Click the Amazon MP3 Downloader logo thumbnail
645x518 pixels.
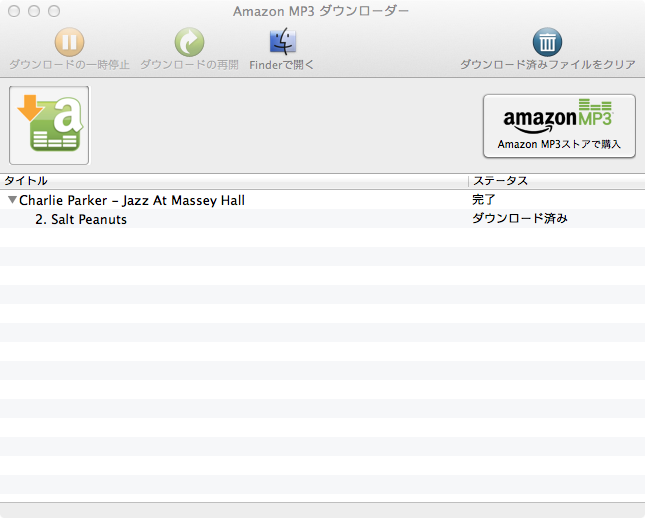(x=49, y=125)
